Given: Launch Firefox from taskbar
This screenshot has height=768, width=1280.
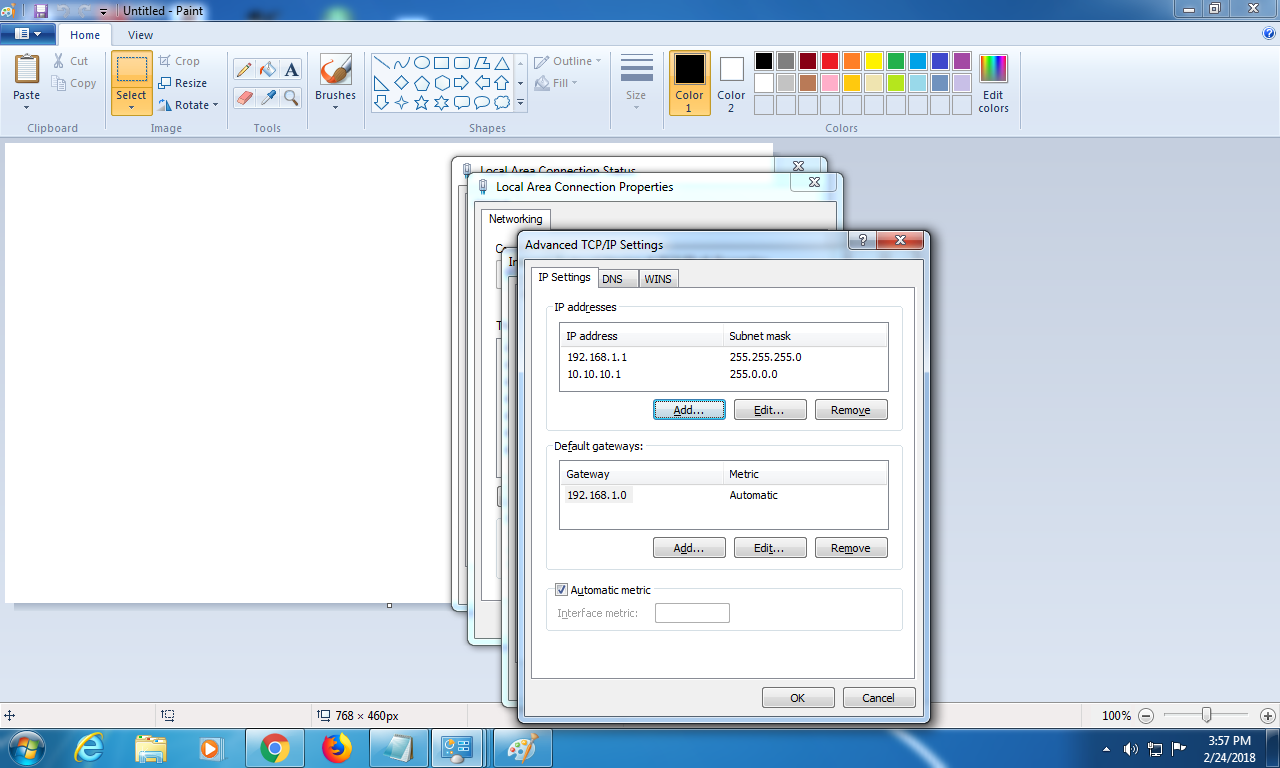Looking at the screenshot, I should tap(337, 748).
